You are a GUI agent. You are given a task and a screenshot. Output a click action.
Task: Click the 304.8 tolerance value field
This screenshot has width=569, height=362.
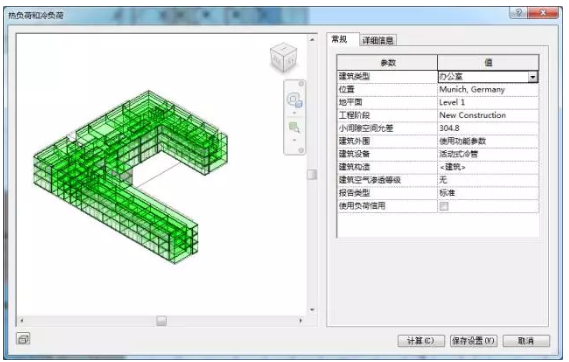pyautogui.click(x=488, y=128)
